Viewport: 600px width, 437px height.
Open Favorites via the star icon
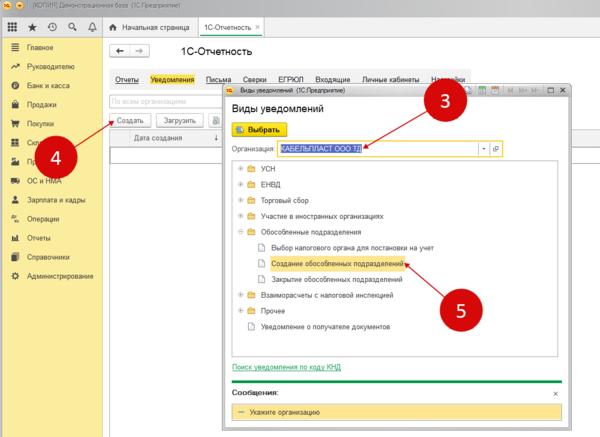click(33, 27)
